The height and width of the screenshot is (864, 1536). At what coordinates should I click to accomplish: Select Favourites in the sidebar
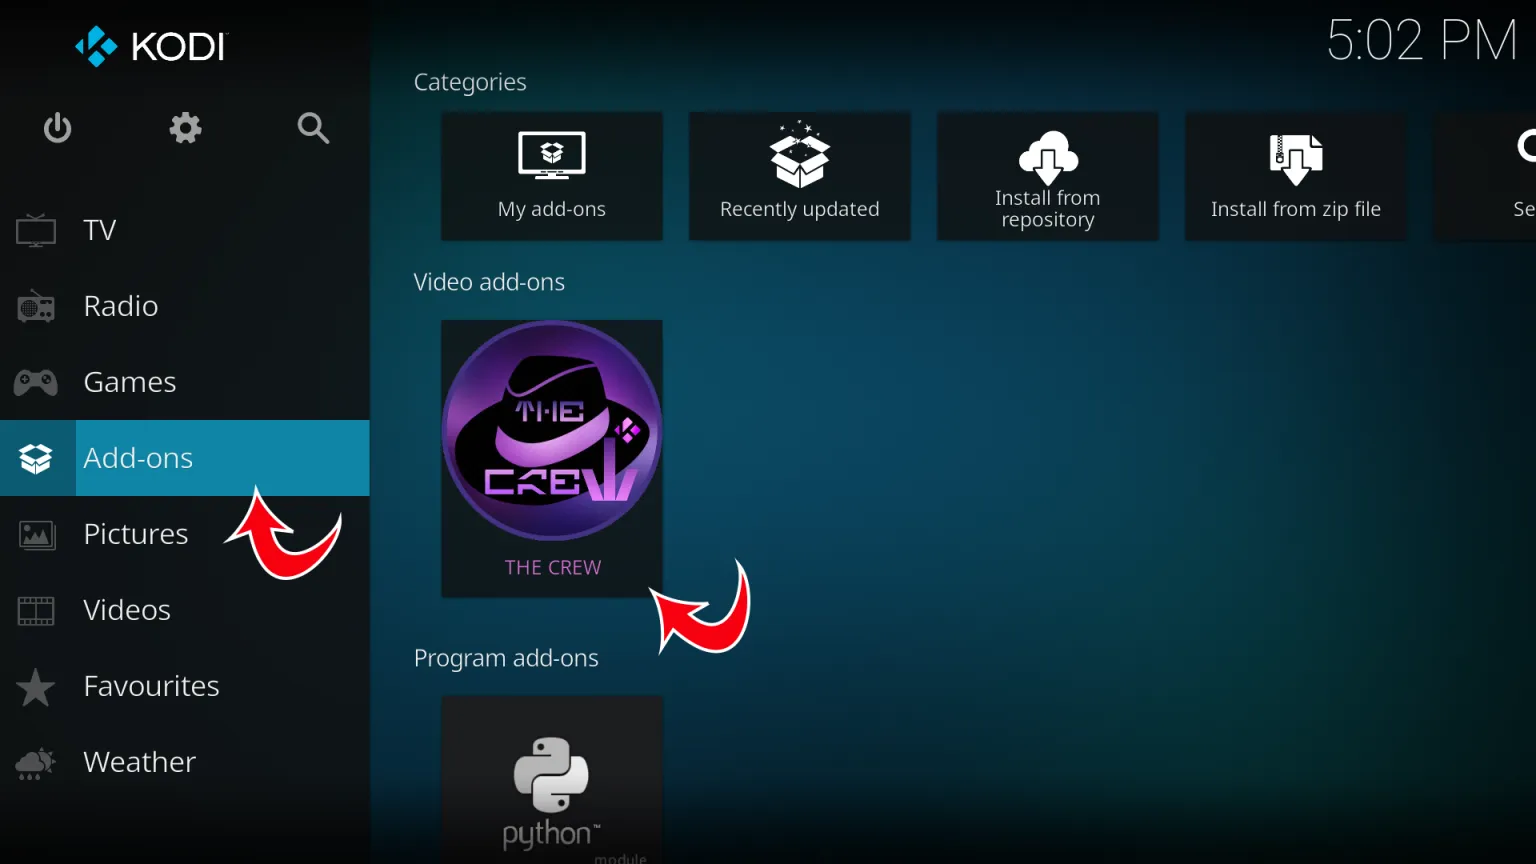(151, 686)
